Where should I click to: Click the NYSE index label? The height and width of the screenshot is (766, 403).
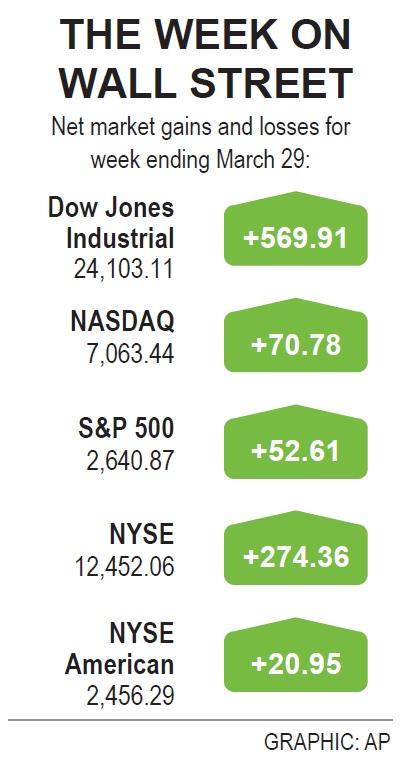[x=142, y=534]
